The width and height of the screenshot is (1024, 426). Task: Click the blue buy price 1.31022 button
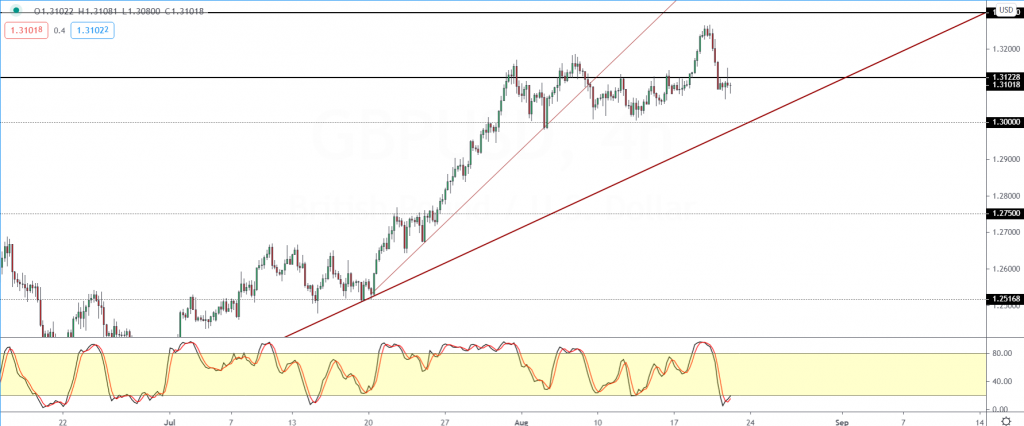click(x=92, y=30)
